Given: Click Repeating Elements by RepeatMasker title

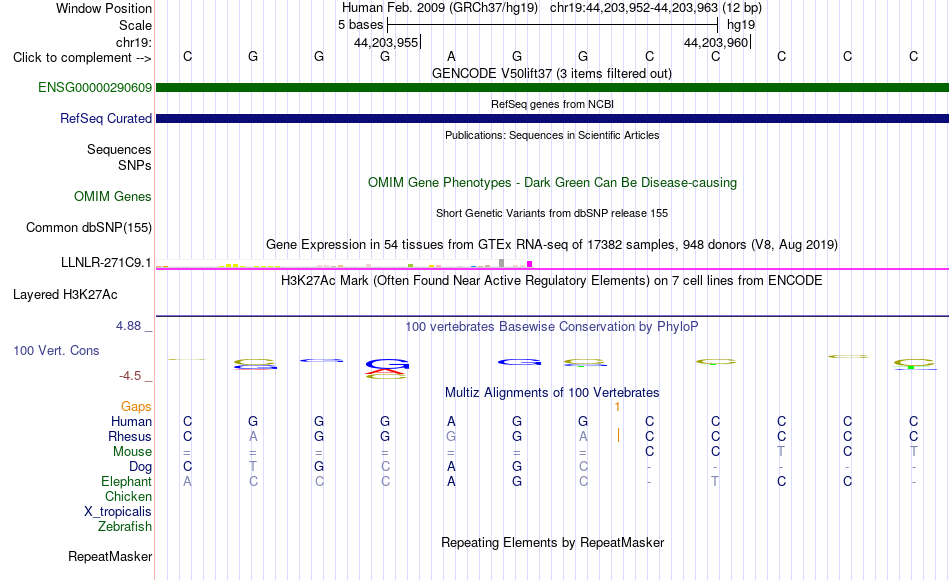Looking at the screenshot, I should pyautogui.click(x=552, y=542).
